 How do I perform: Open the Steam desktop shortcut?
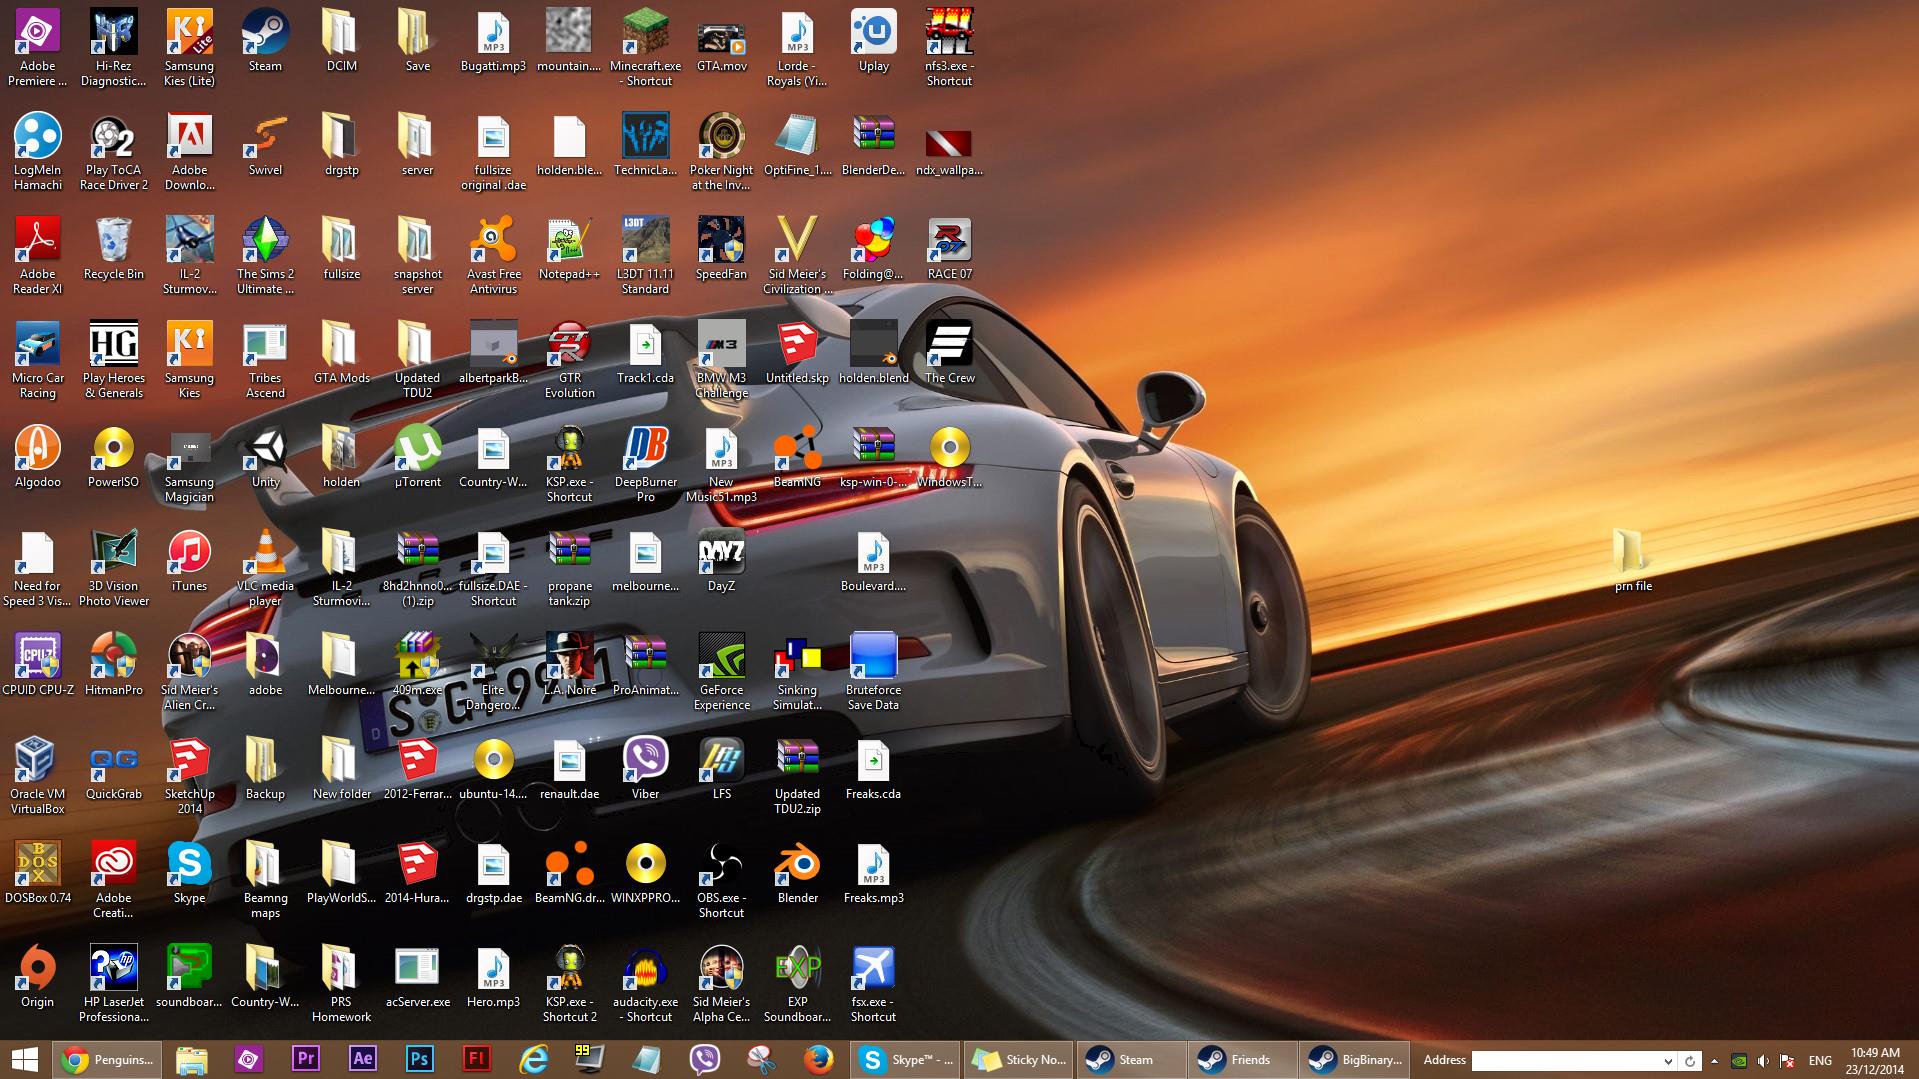pos(265,42)
